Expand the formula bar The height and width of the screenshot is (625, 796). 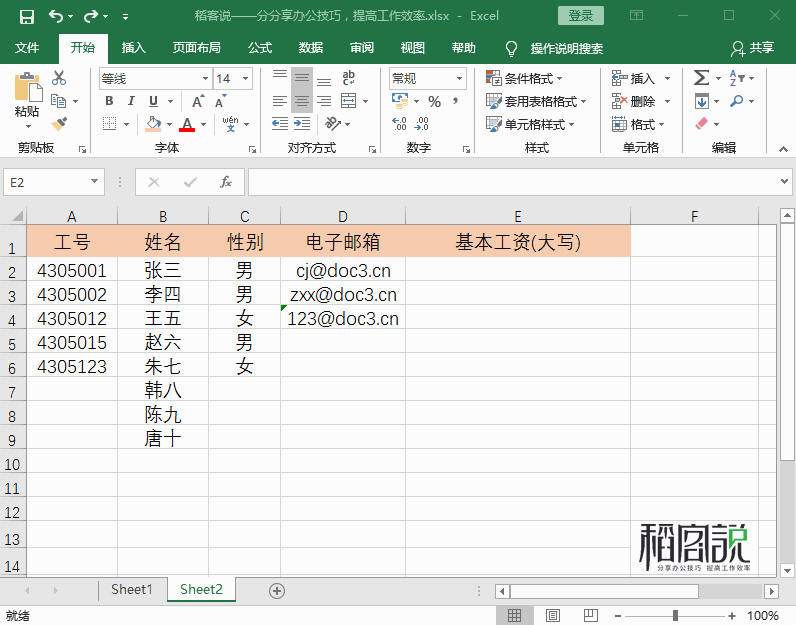tap(784, 181)
